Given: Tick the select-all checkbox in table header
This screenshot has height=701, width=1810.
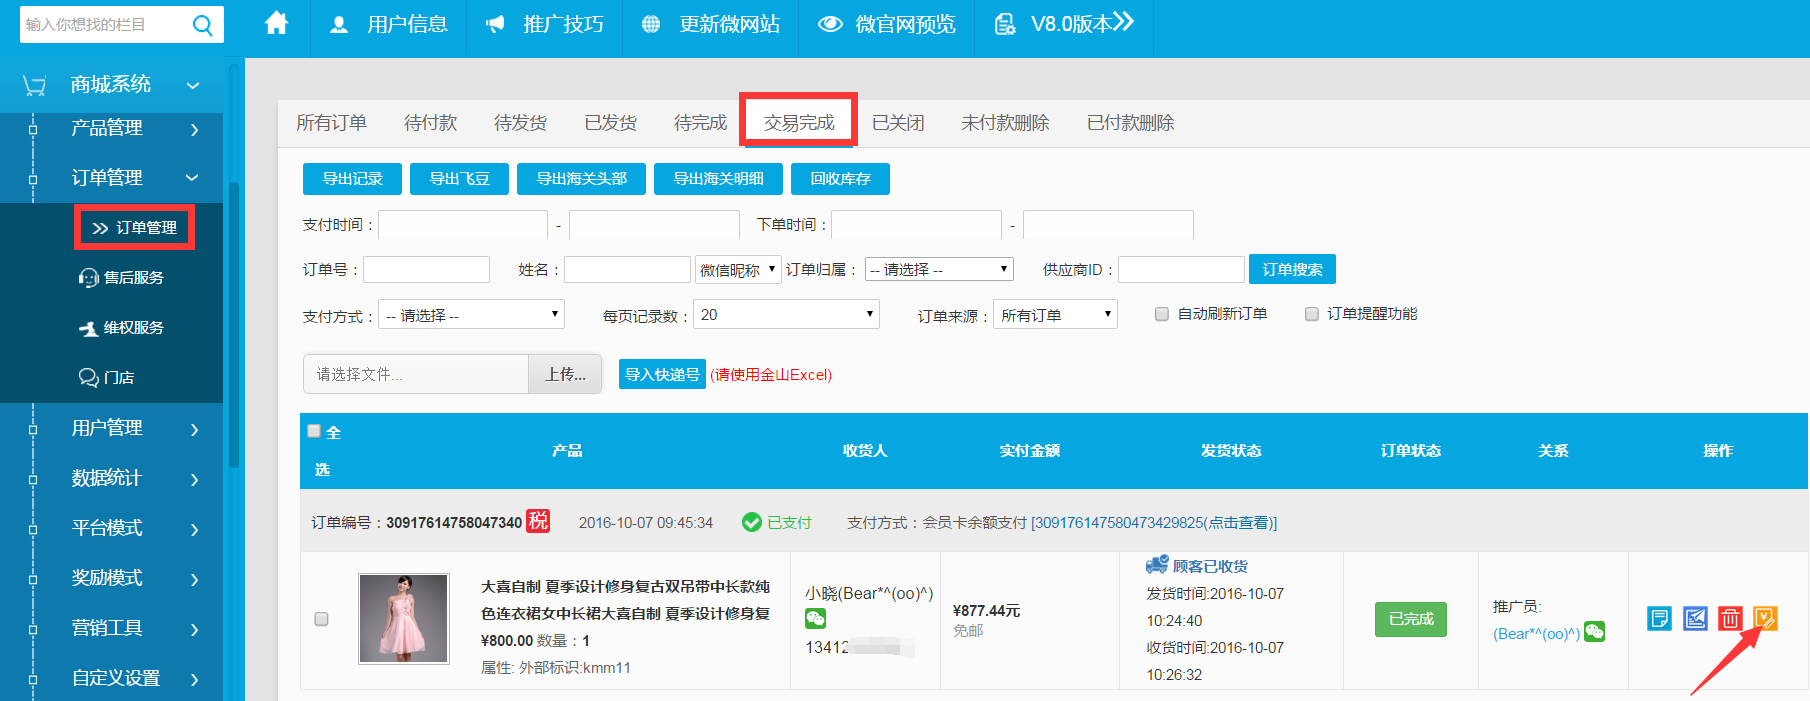Looking at the screenshot, I should [x=314, y=431].
